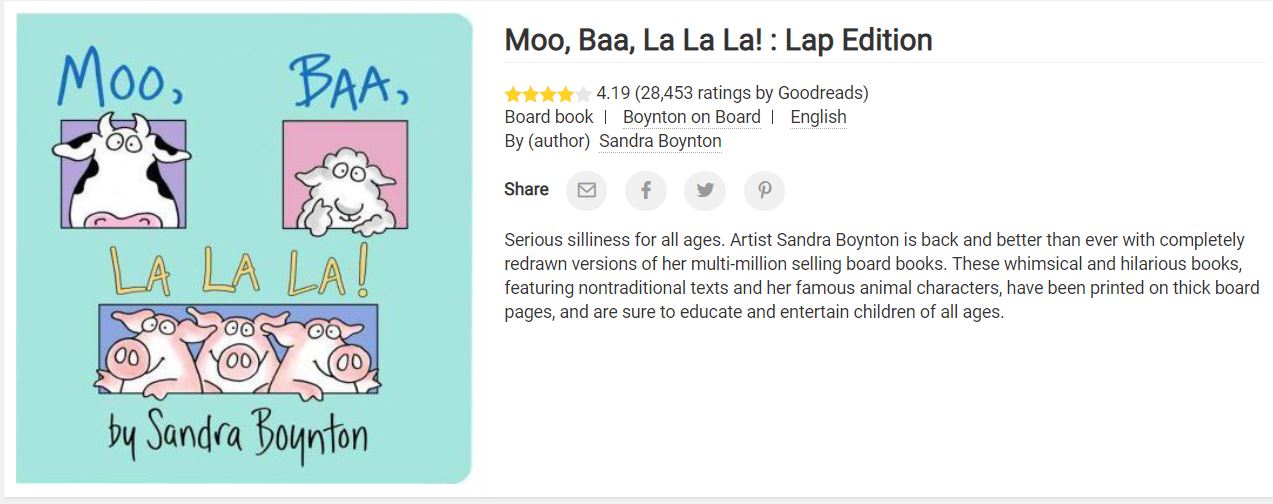This screenshot has height=504, width=1273.
Task: Click the first yellow rating star
Action: 513,94
